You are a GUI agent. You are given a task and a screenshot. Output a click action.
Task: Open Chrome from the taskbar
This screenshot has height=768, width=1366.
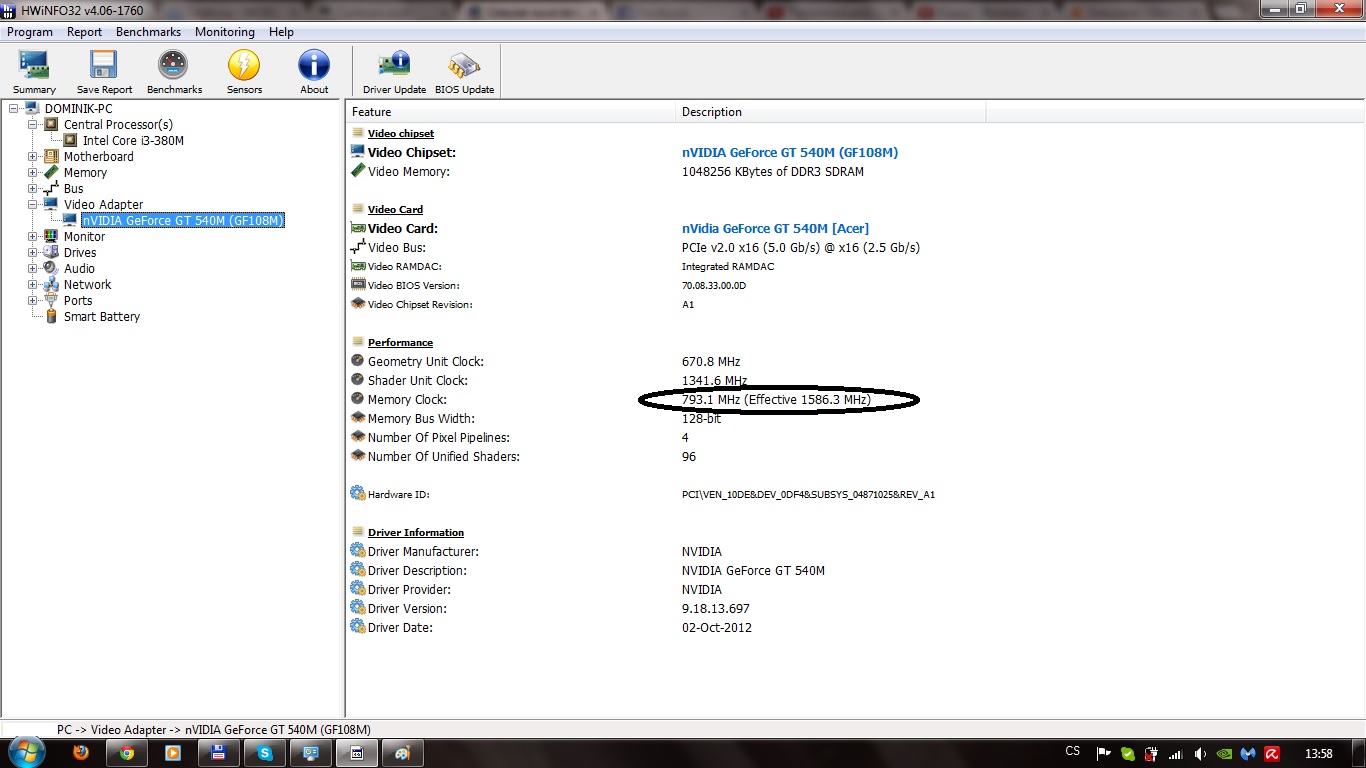[127, 753]
